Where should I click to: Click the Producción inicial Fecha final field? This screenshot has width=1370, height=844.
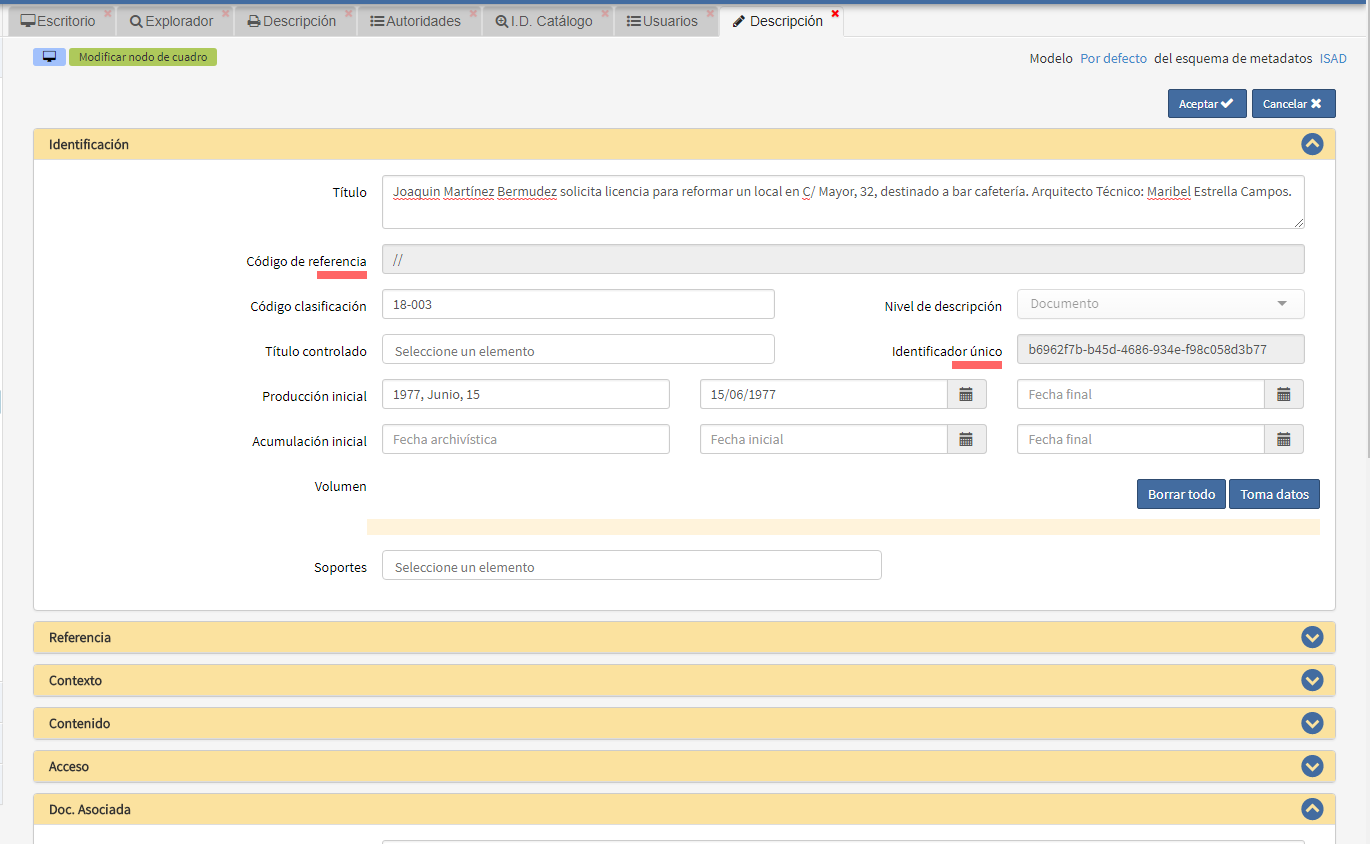click(x=1141, y=394)
